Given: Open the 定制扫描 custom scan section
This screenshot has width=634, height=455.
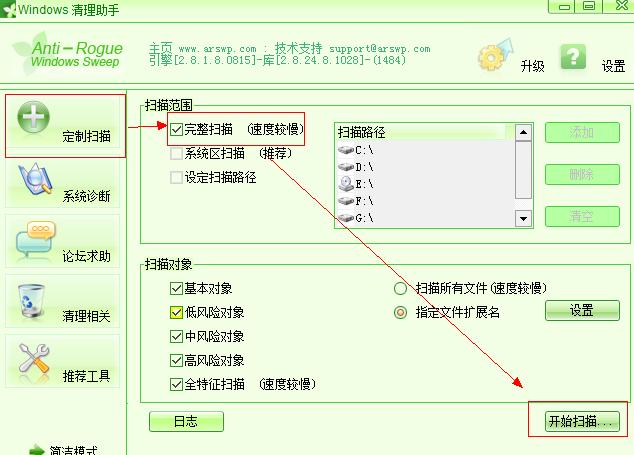Looking at the screenshot, I should (x=65, y=125).
